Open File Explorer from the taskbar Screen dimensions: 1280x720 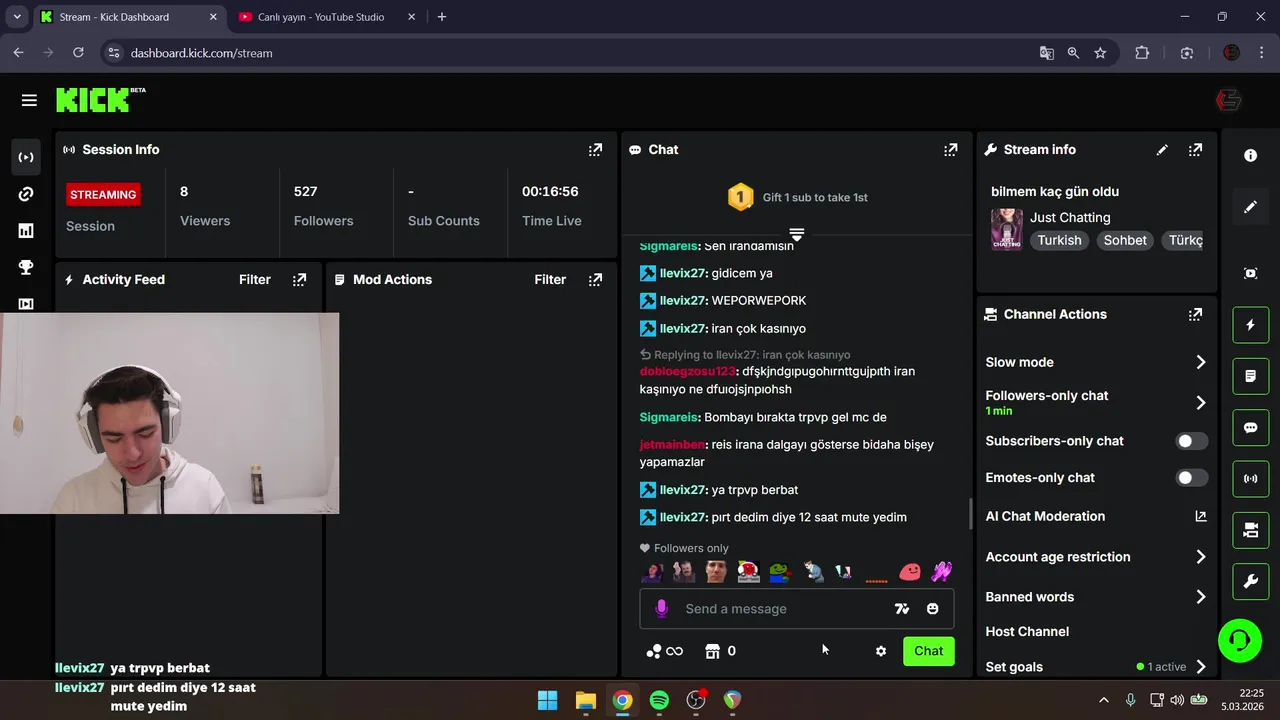point(586,700)
